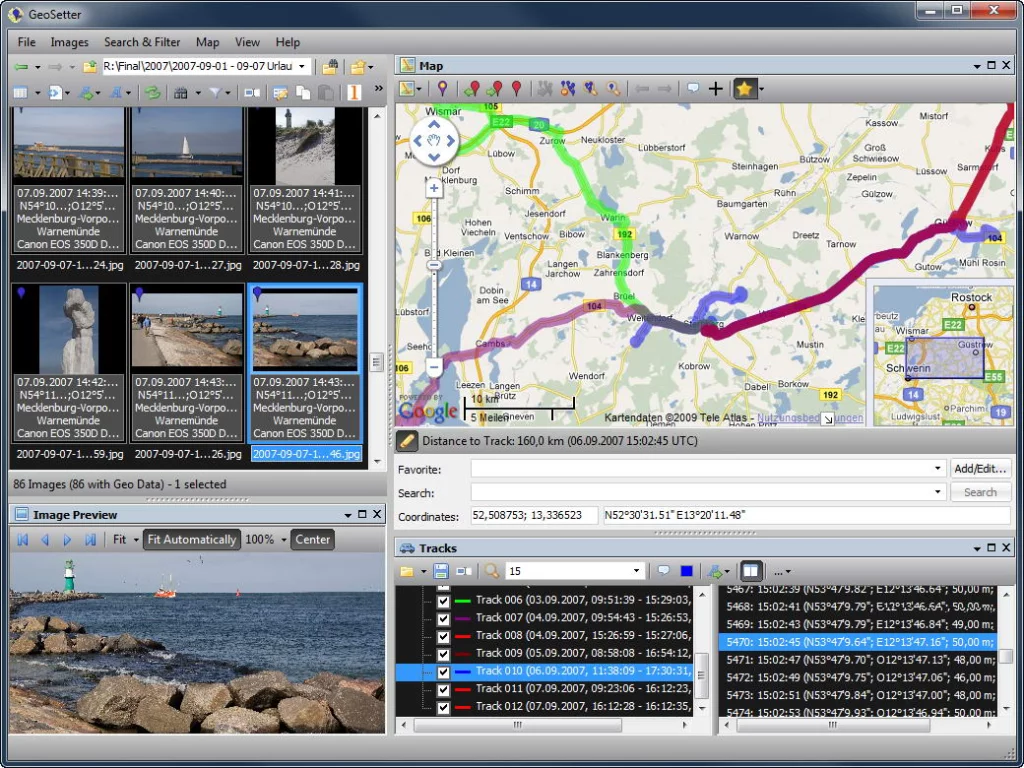Open the Search & Filter menu
Screen dimensions: 1024x768
click(x=142, y=42)
